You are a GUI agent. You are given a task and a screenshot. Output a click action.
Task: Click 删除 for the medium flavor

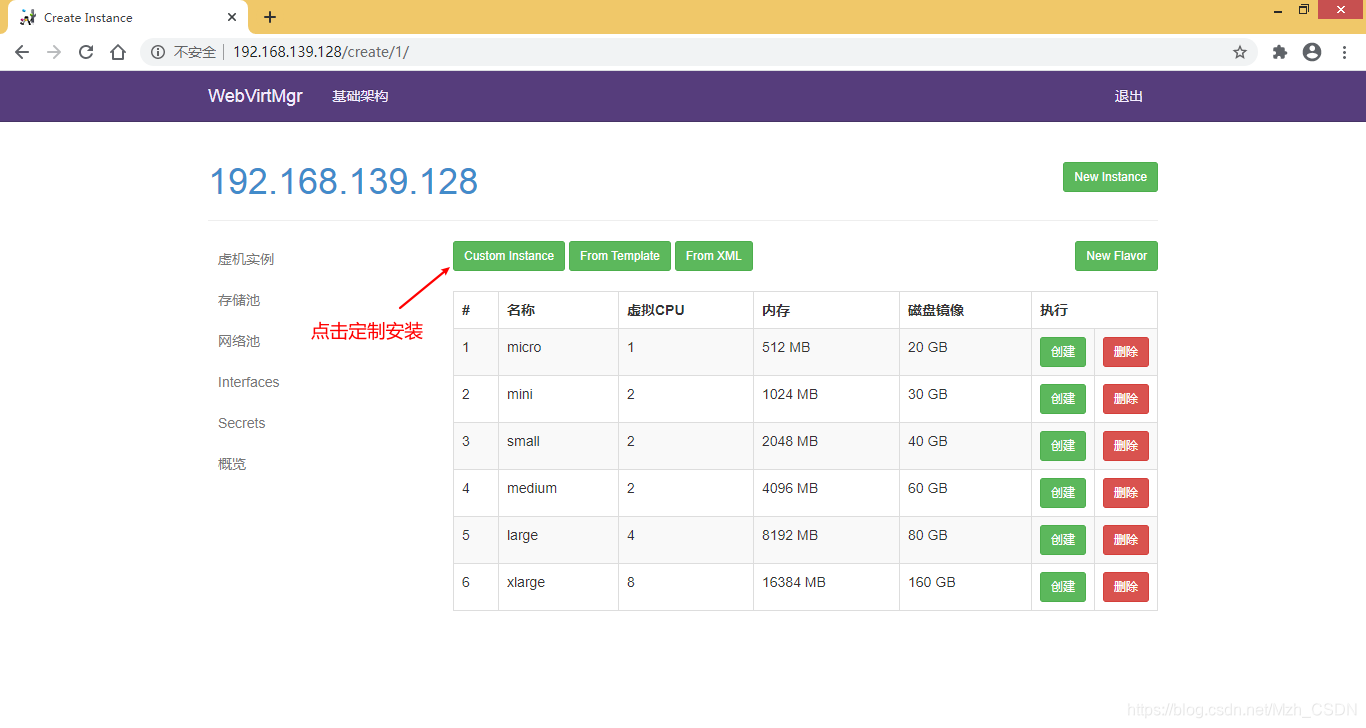click(1126, 493)
